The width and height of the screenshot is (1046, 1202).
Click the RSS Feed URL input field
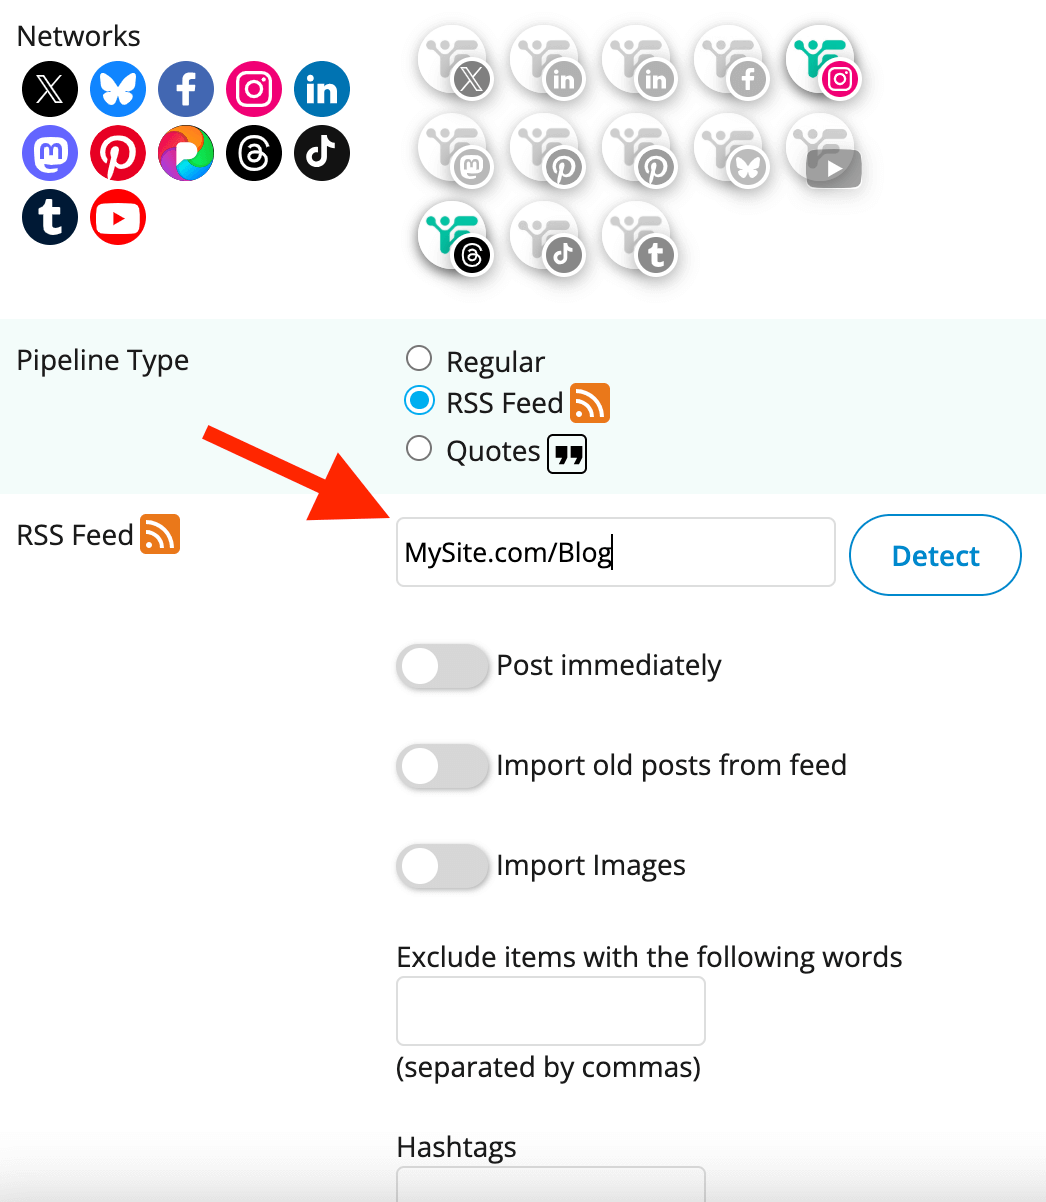[x=615, y=552]
